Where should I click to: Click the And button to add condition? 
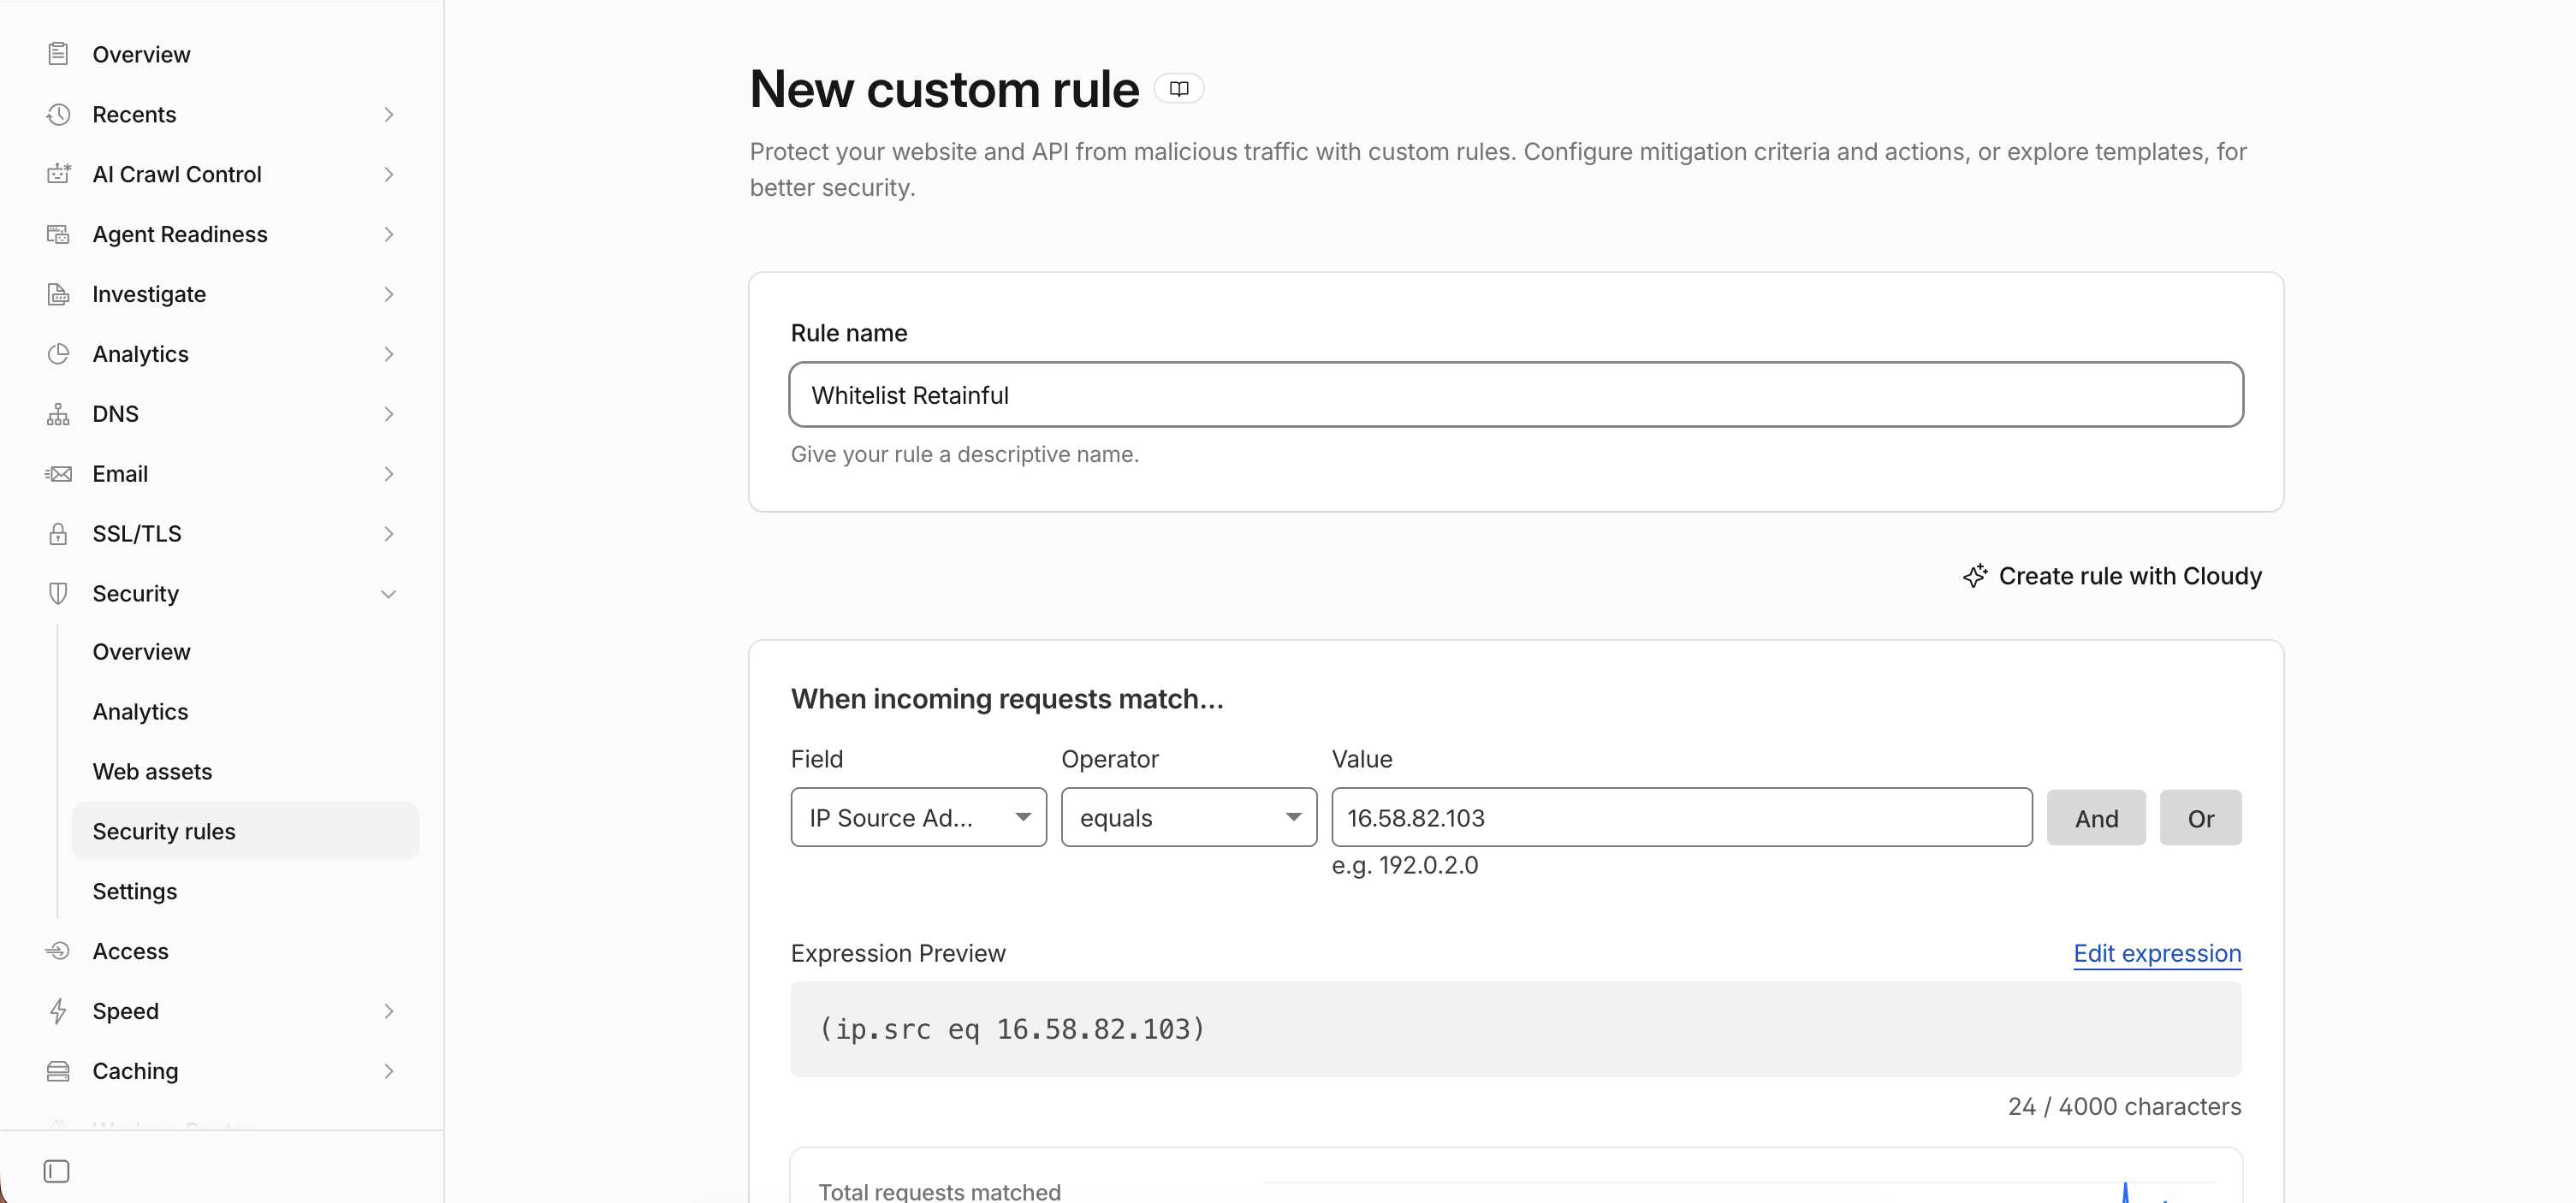pyautogui.click(x=2096, y=818)
